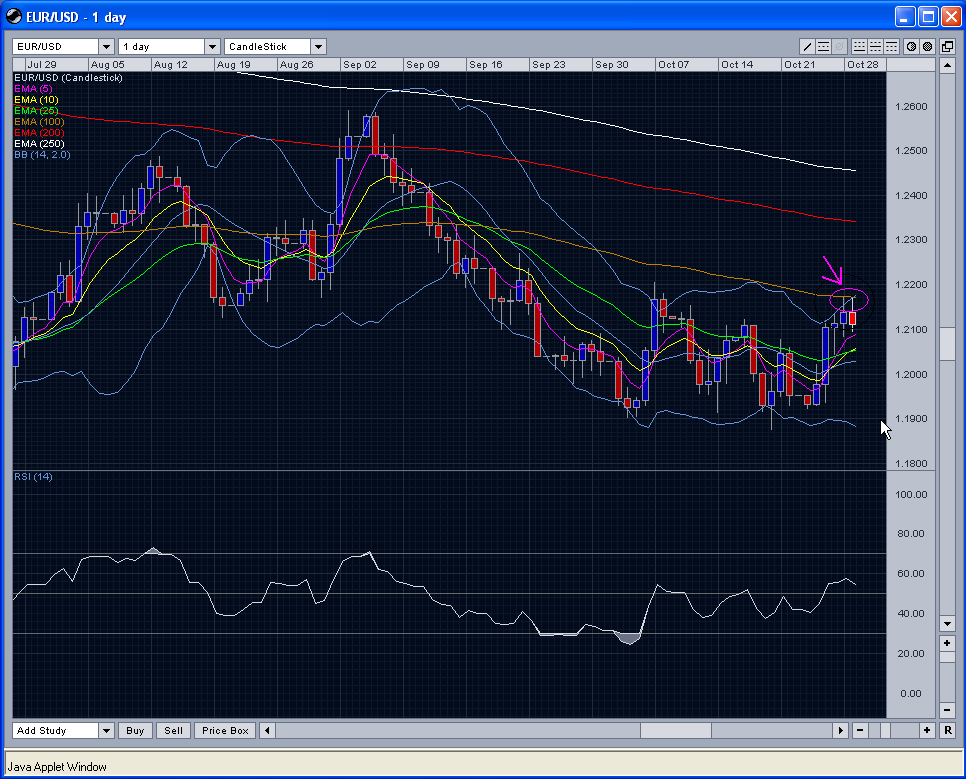The height and width of the screenshot is (779, 966).
Task: Open the Price Box
Action: coord(224,730)
